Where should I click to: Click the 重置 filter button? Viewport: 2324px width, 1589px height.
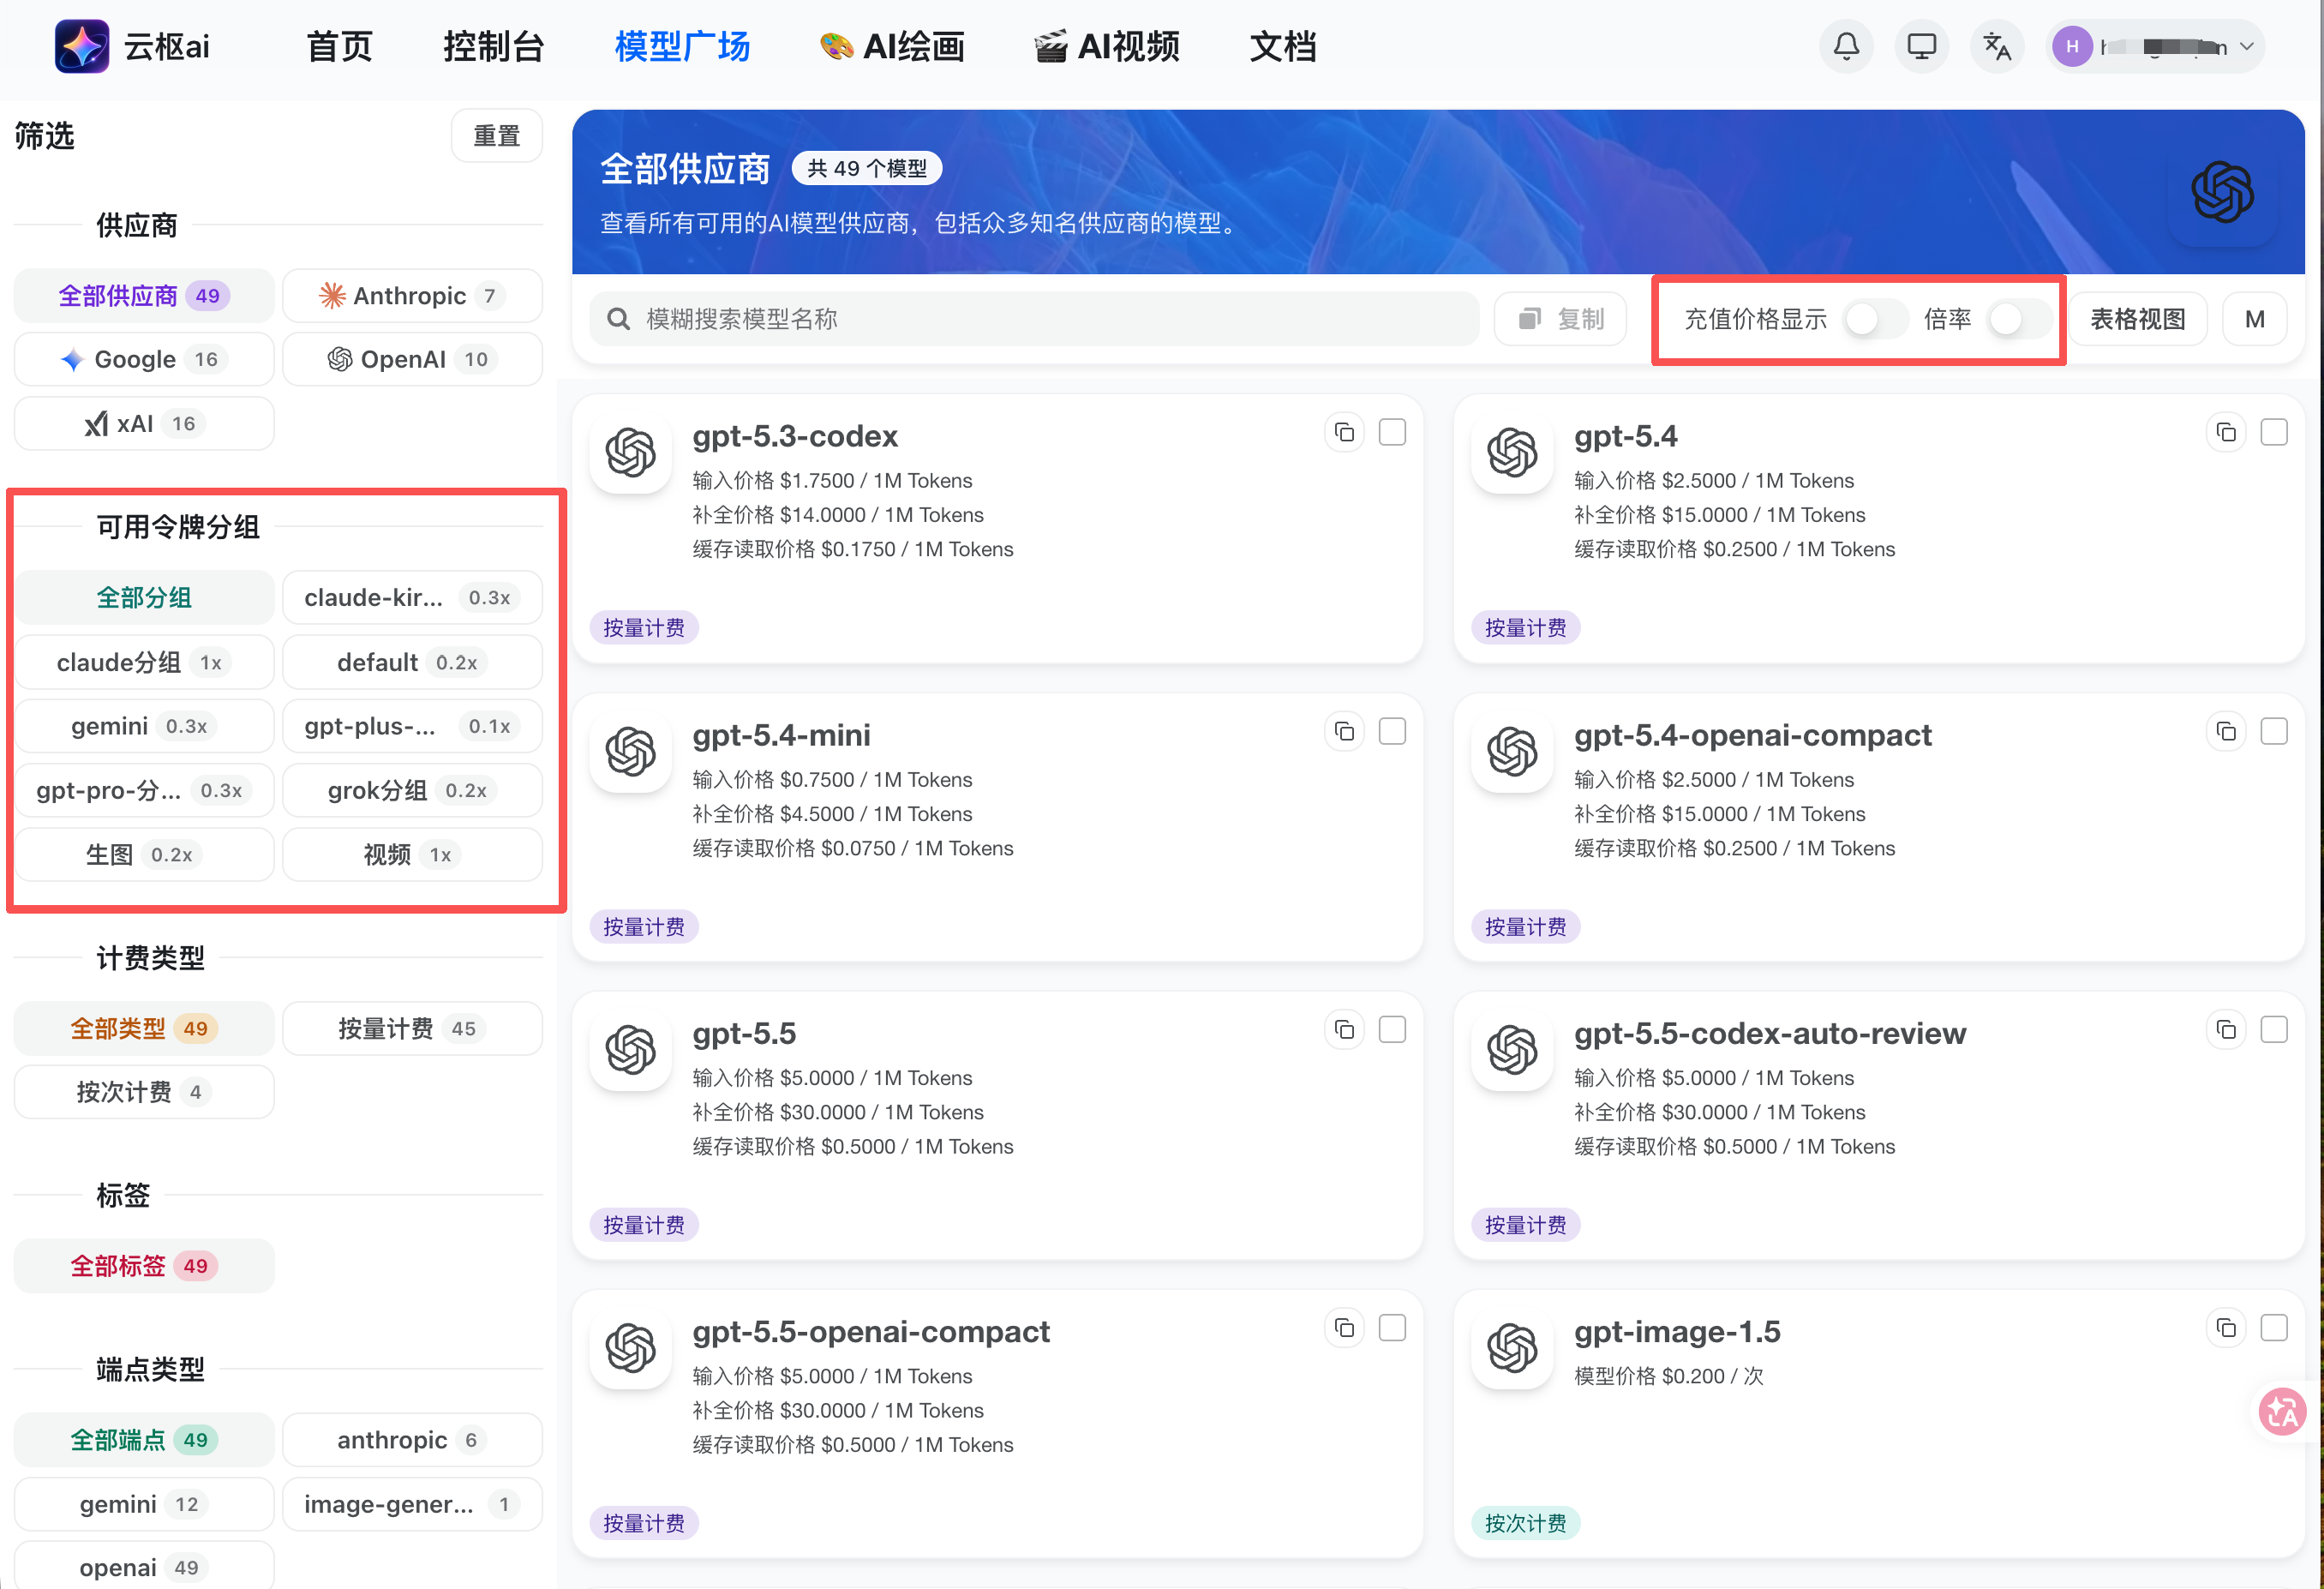click(x=496, y=135)
